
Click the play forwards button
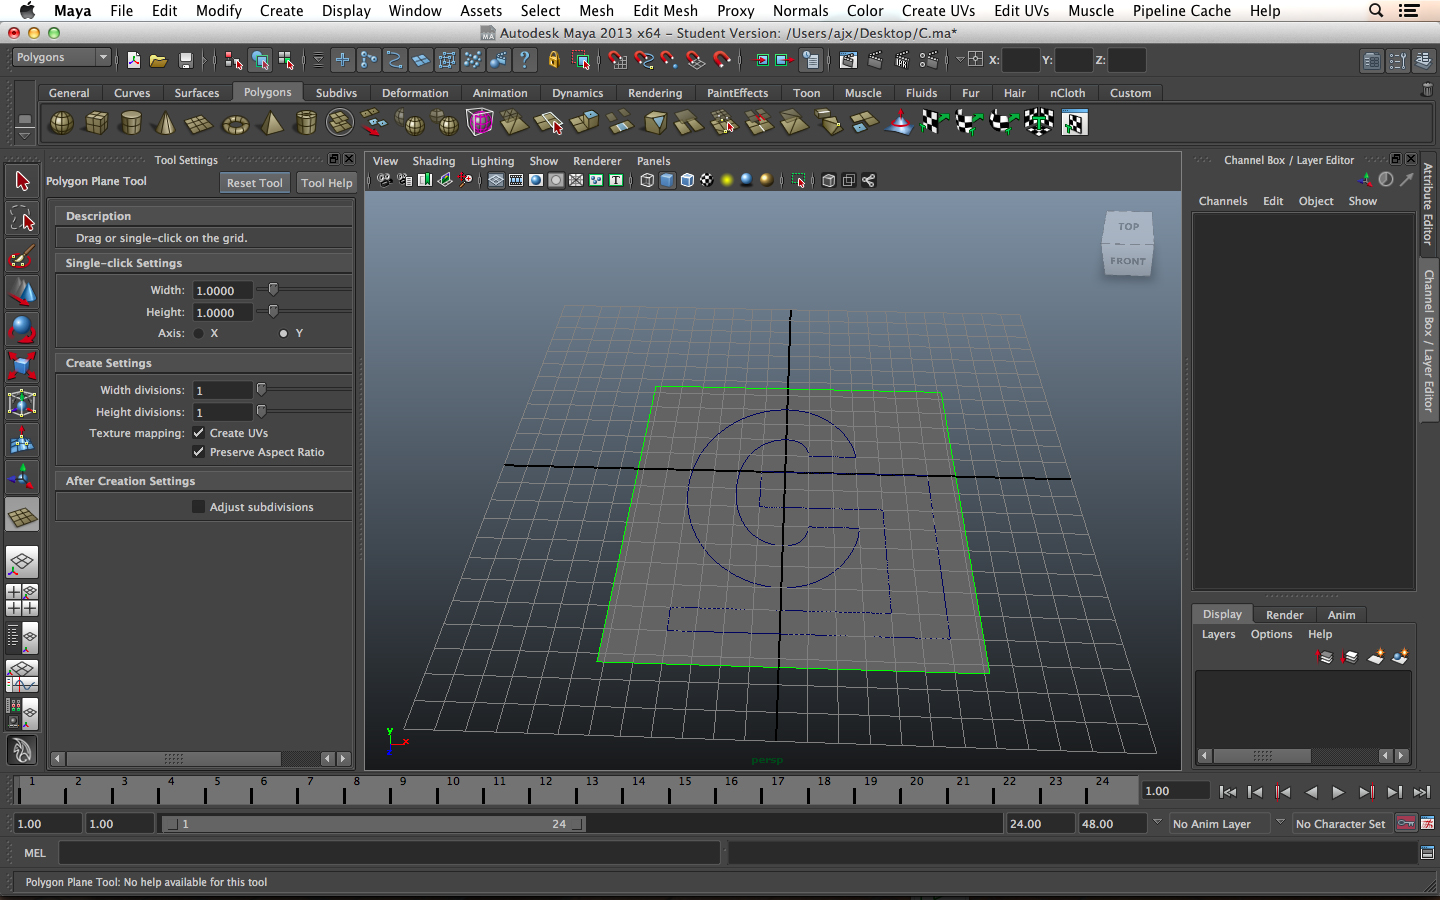(x=1338, y=792)
